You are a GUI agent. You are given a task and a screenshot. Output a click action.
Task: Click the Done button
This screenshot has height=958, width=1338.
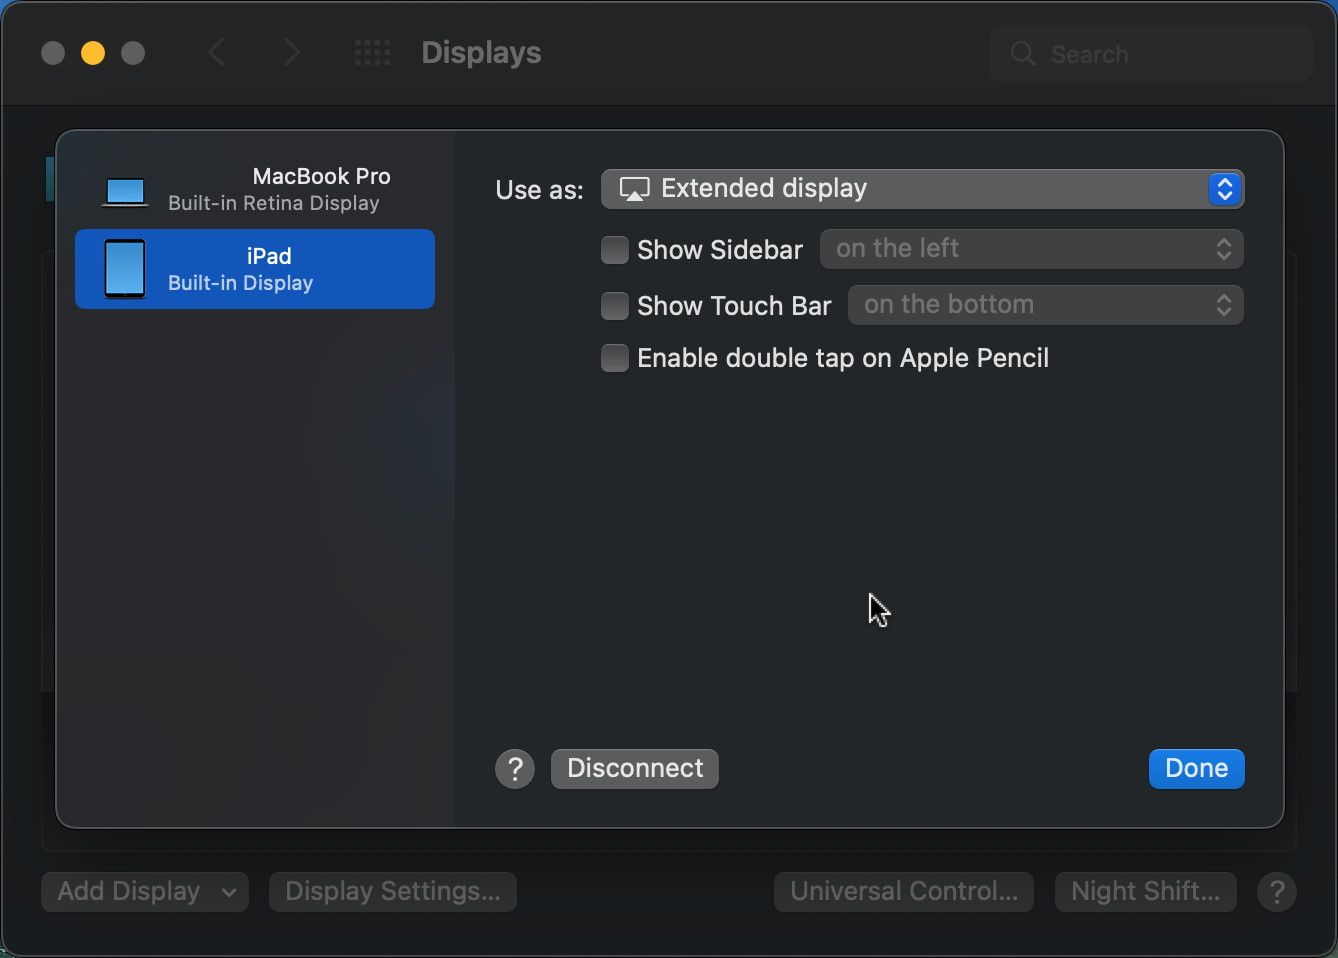1196,768
